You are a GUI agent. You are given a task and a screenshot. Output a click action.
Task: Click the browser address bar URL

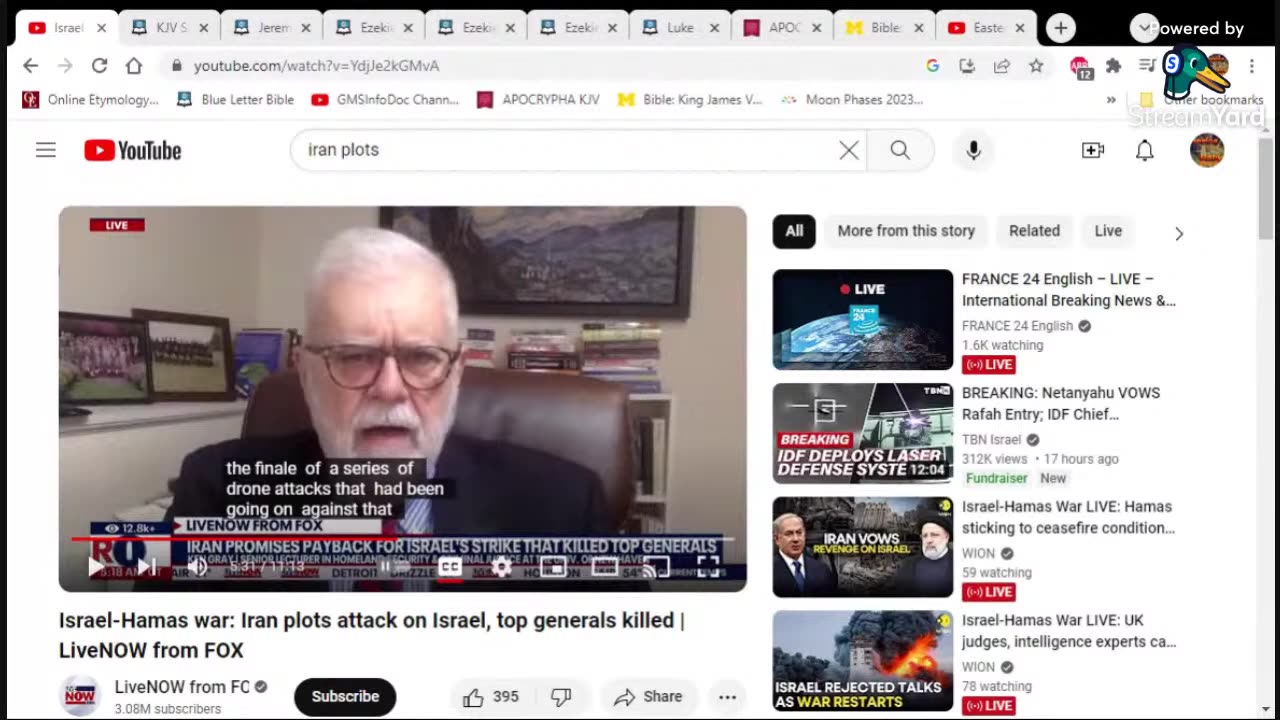click(x=316, y=66)
